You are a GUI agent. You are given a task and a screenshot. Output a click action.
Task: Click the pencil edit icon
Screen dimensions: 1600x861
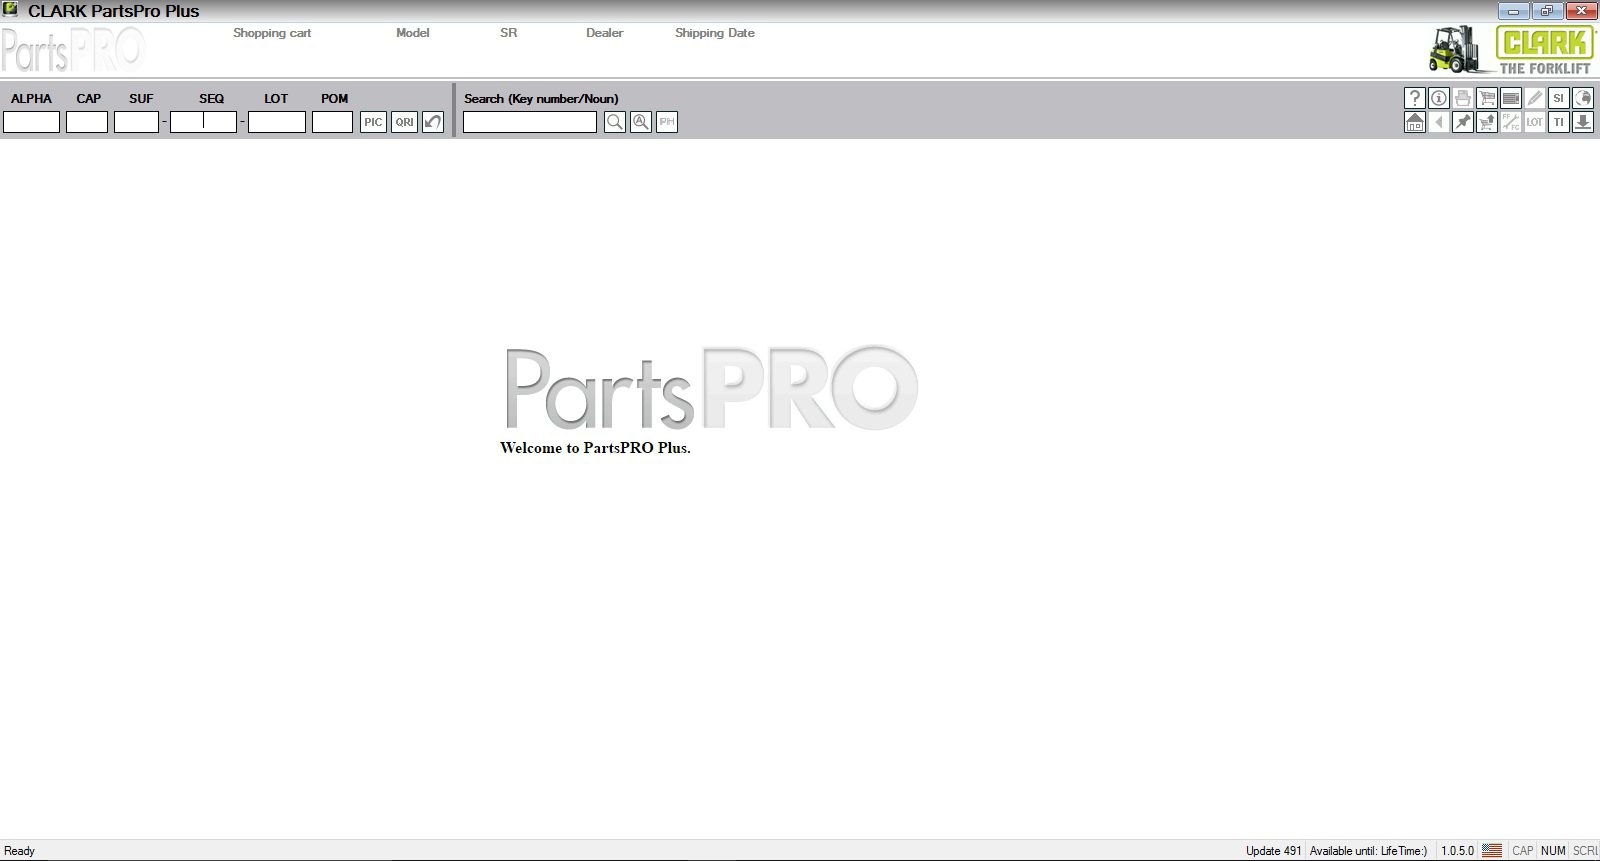click(1534, 98)
